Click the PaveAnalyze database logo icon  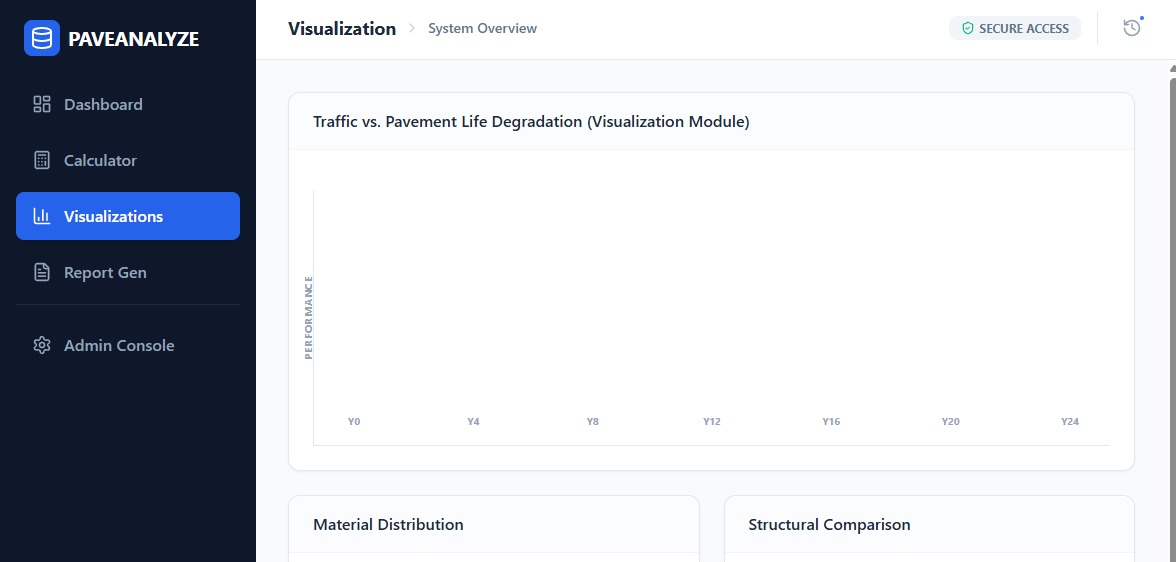pyautogui.click(x=42, y=38)
